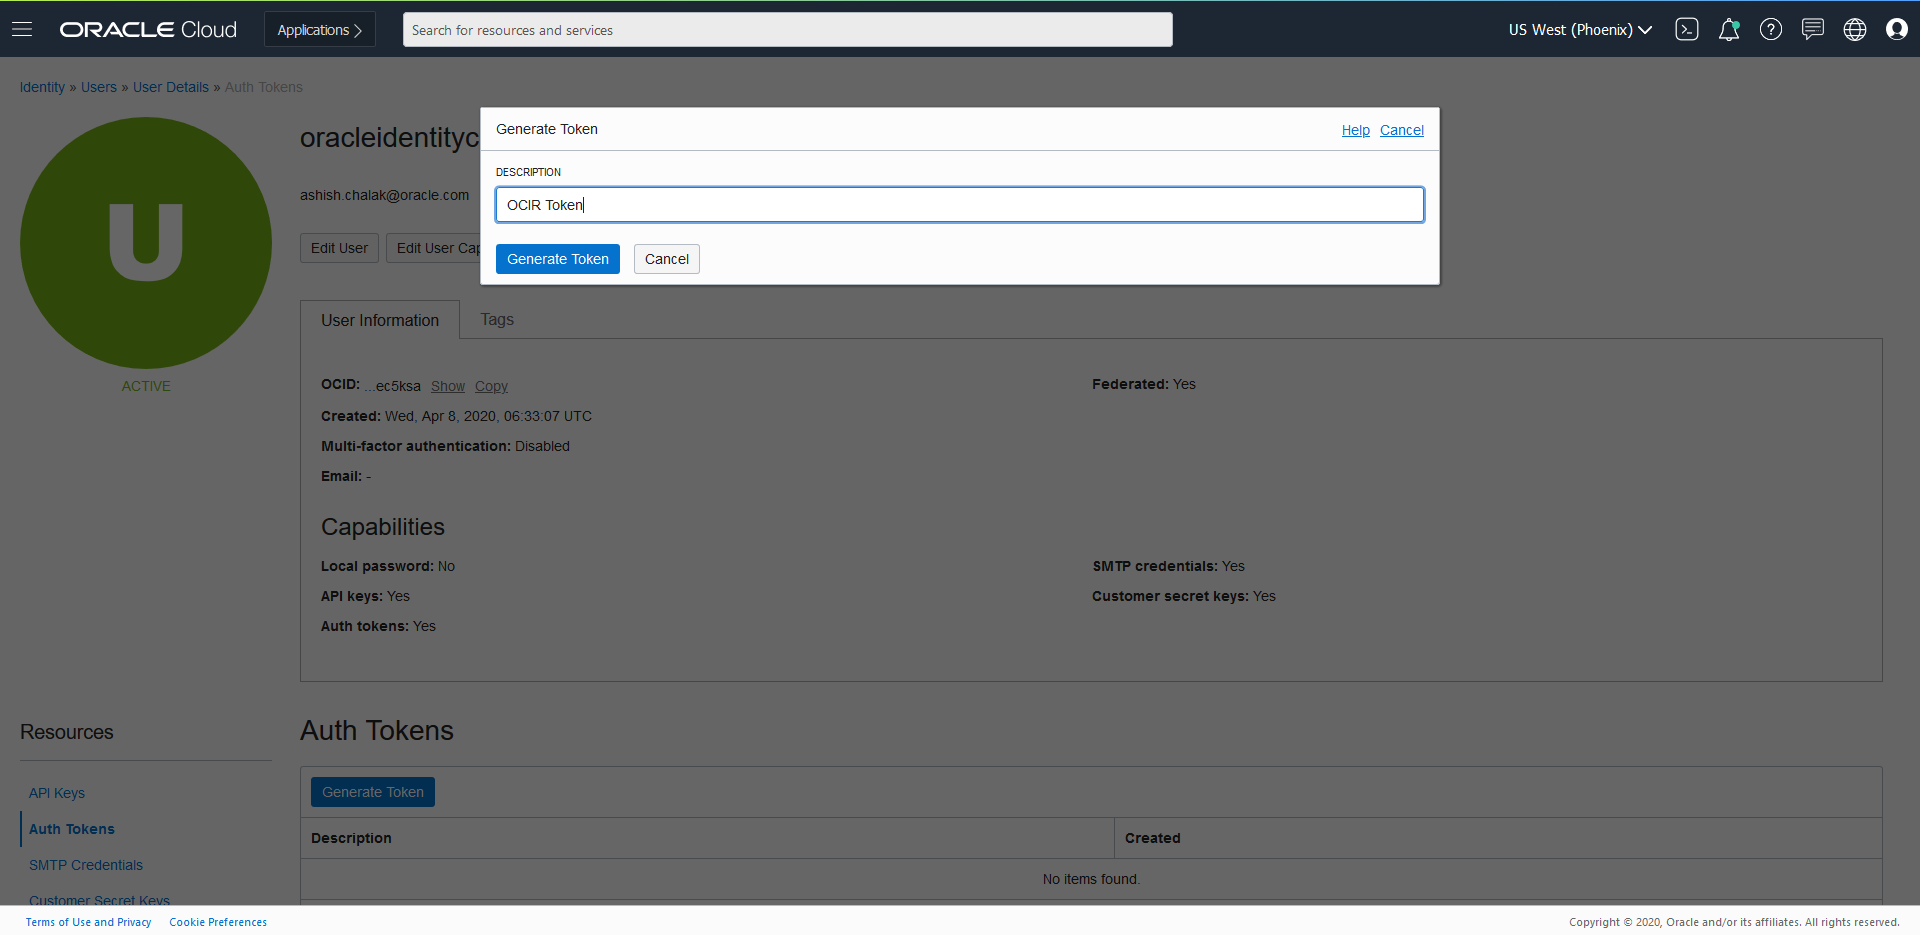Go to Identity breadcrumb
The height and width of the screenshot is (935, 1920).
pos(42,87)
